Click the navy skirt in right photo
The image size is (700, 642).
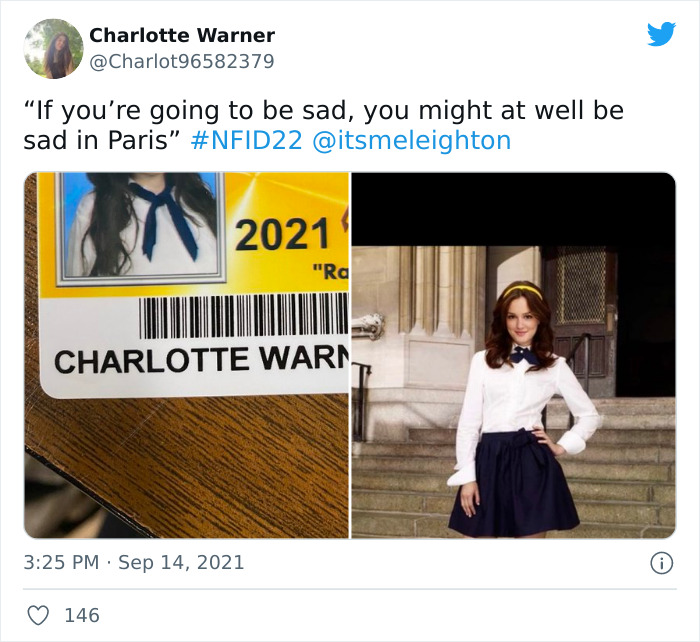coord(513,484)
